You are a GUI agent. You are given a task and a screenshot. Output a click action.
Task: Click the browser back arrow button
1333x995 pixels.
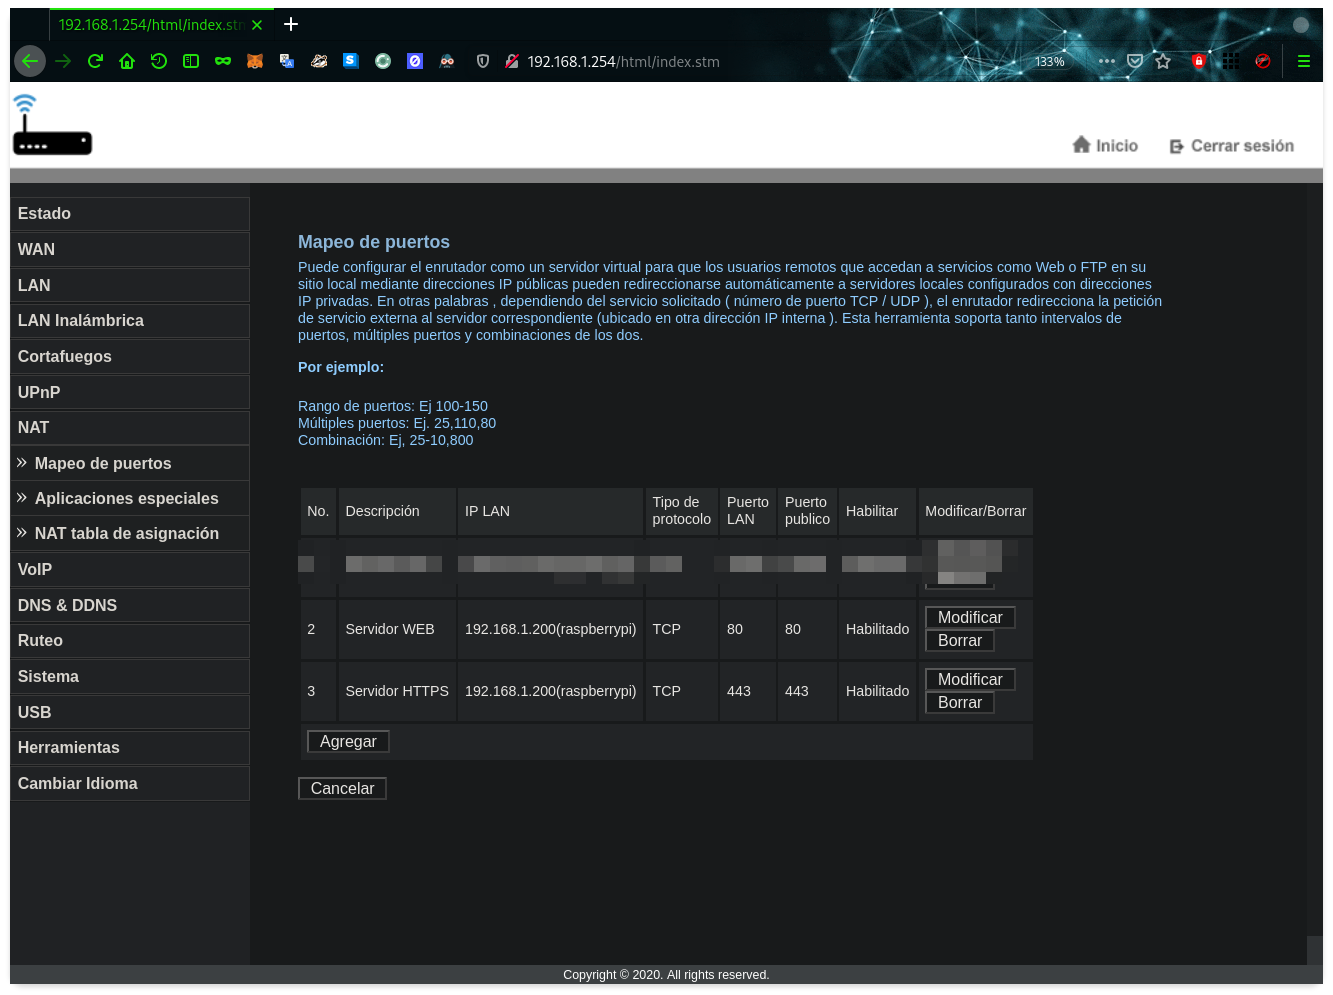click(x=30, y=61)
